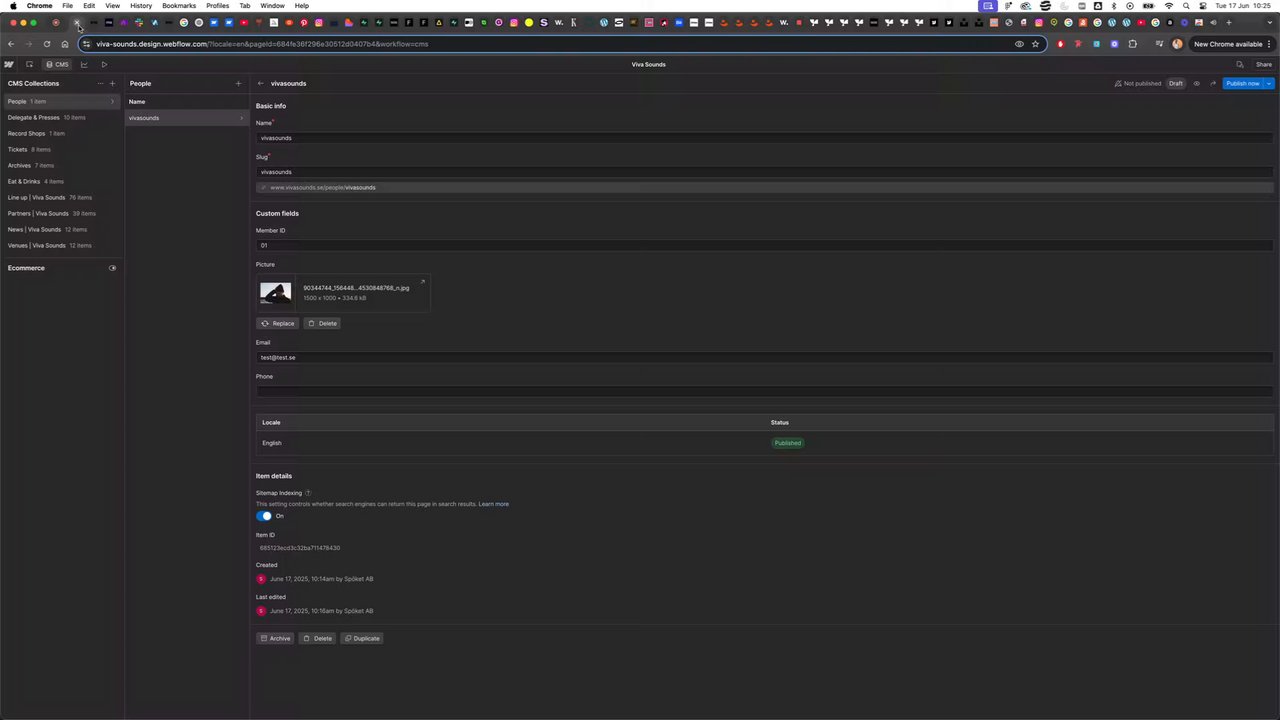
Task: Delete the picture file
Action: coord(322,323)
